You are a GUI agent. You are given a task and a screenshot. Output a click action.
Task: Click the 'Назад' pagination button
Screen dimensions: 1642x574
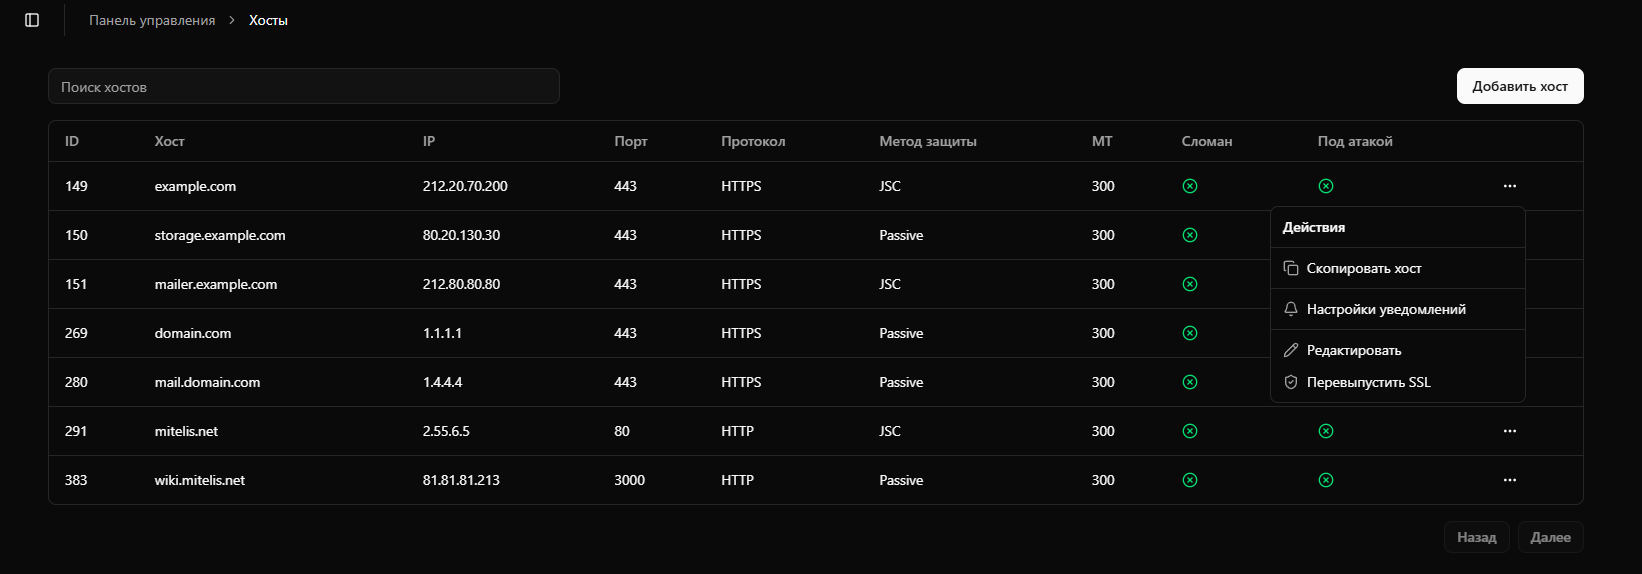[1476, 537]
